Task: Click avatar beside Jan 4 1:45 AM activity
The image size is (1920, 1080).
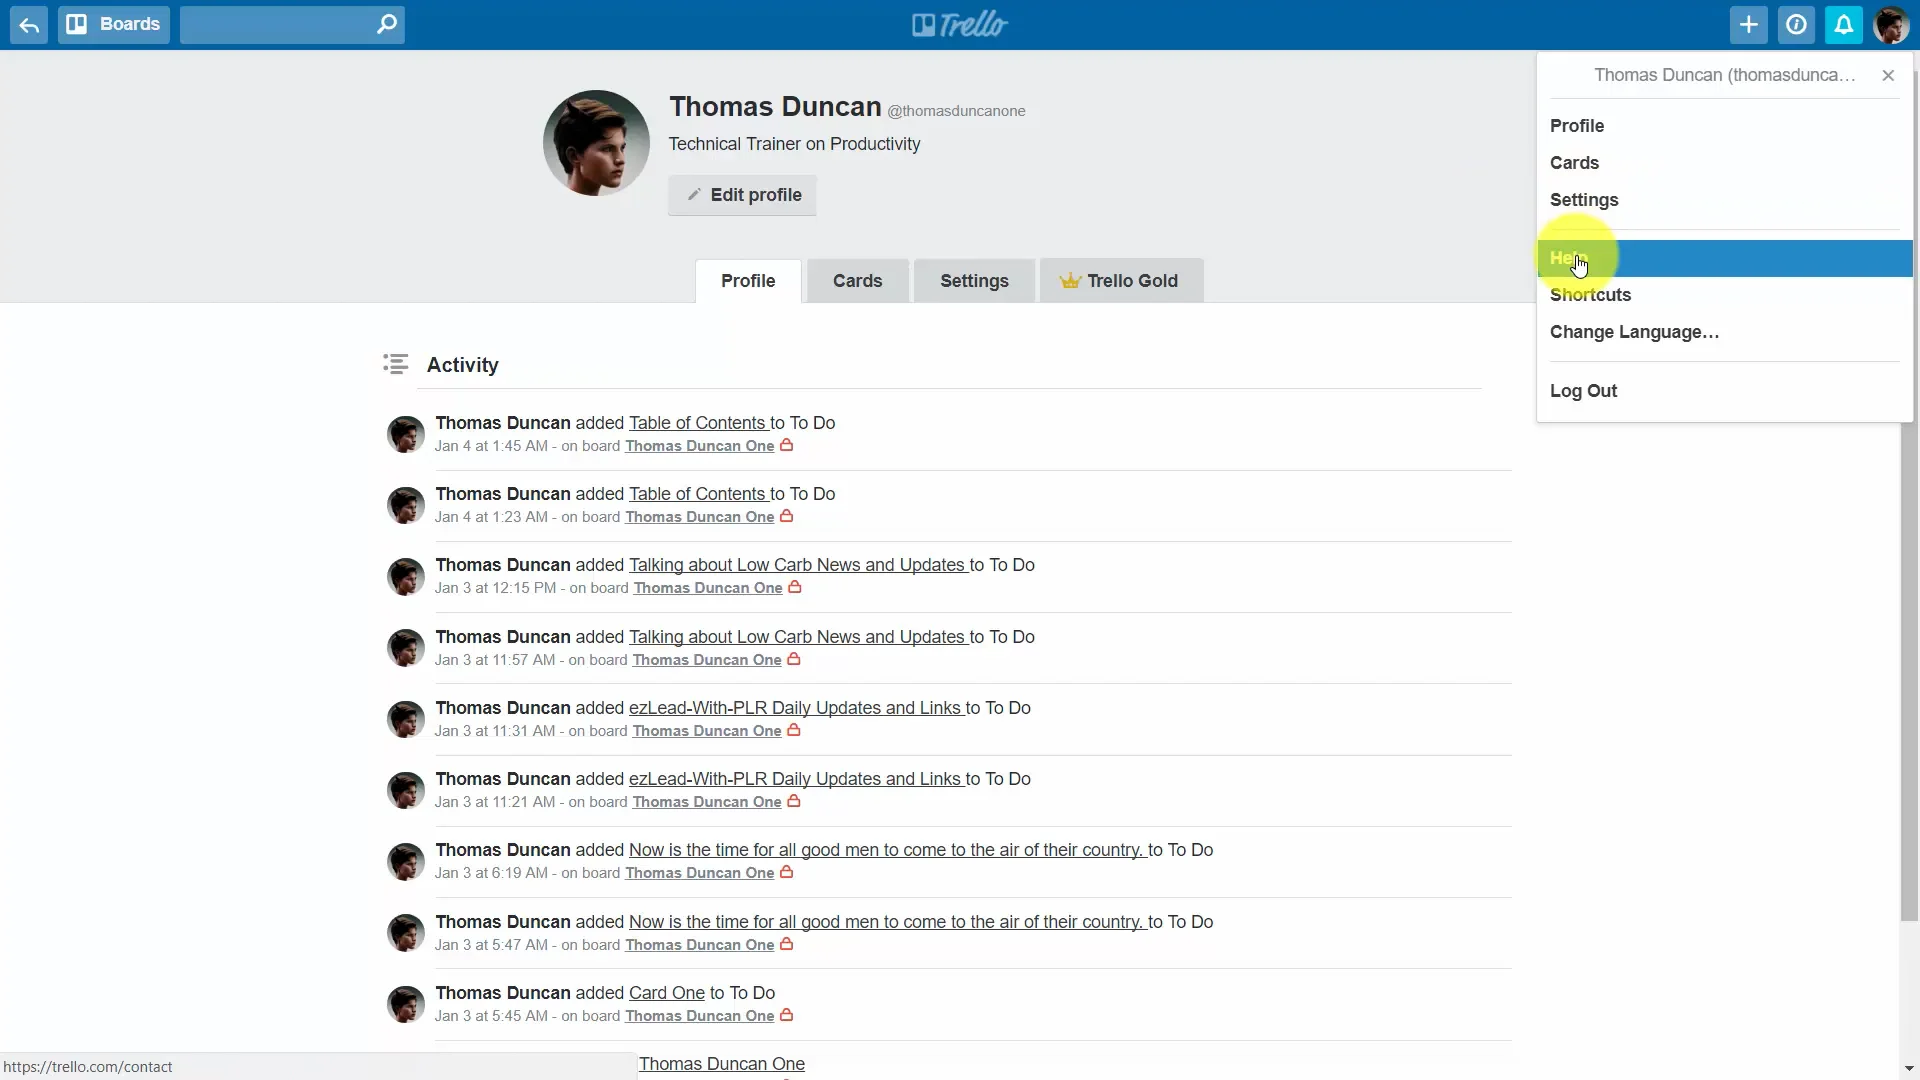Action: [x=406, y=434]
